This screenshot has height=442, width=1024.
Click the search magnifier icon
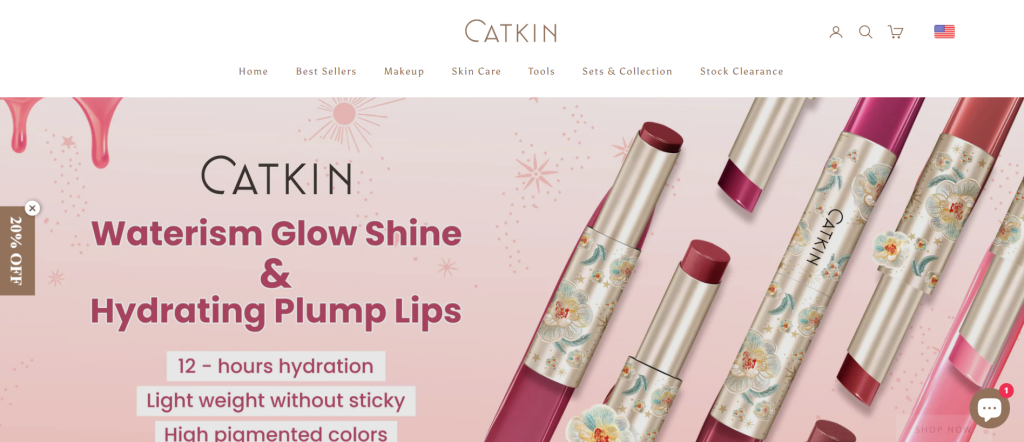click(865, 32)
